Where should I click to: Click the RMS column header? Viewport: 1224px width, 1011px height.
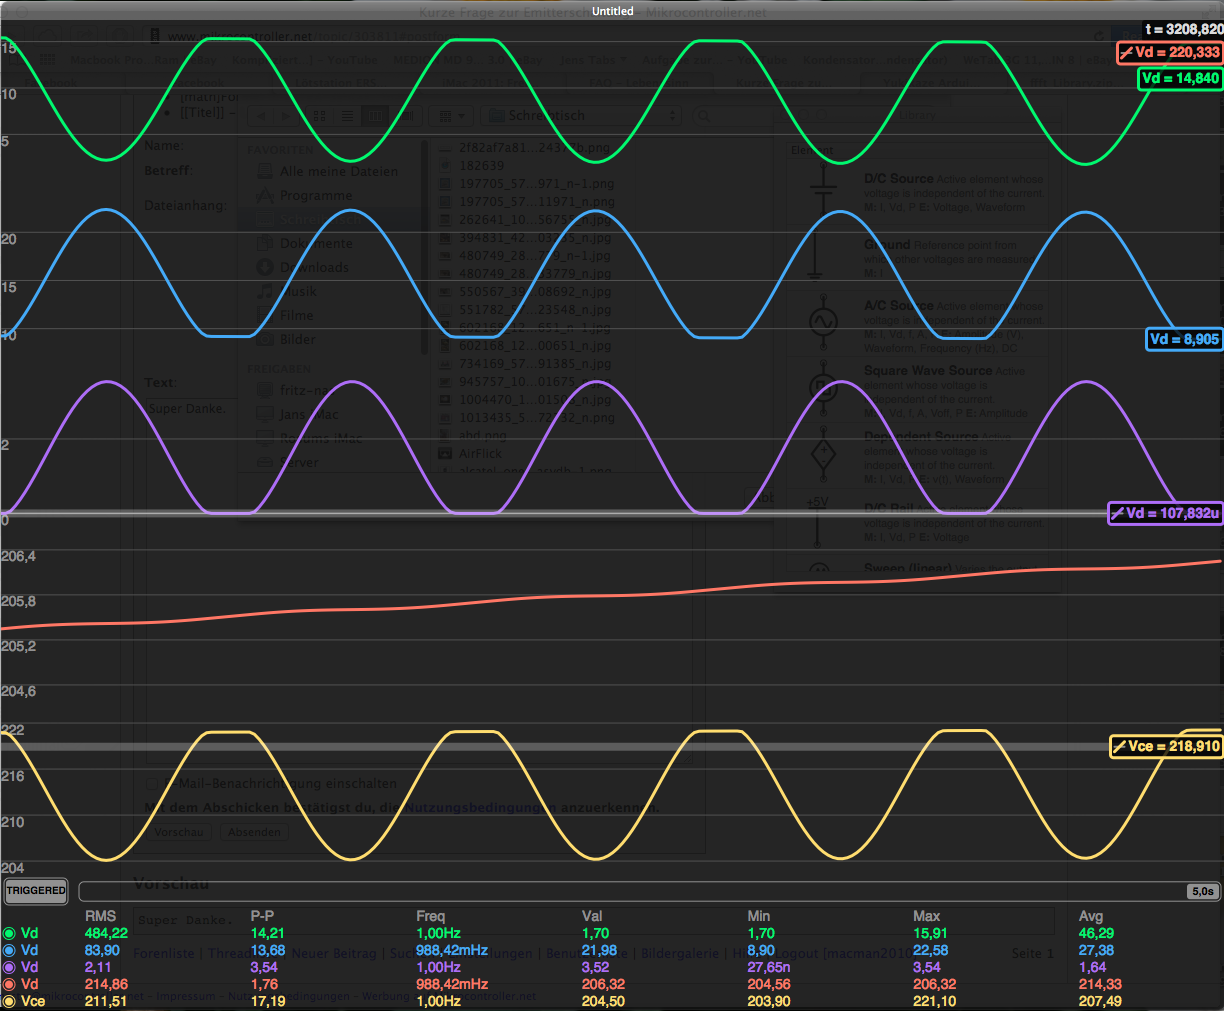tap(100, 916)
